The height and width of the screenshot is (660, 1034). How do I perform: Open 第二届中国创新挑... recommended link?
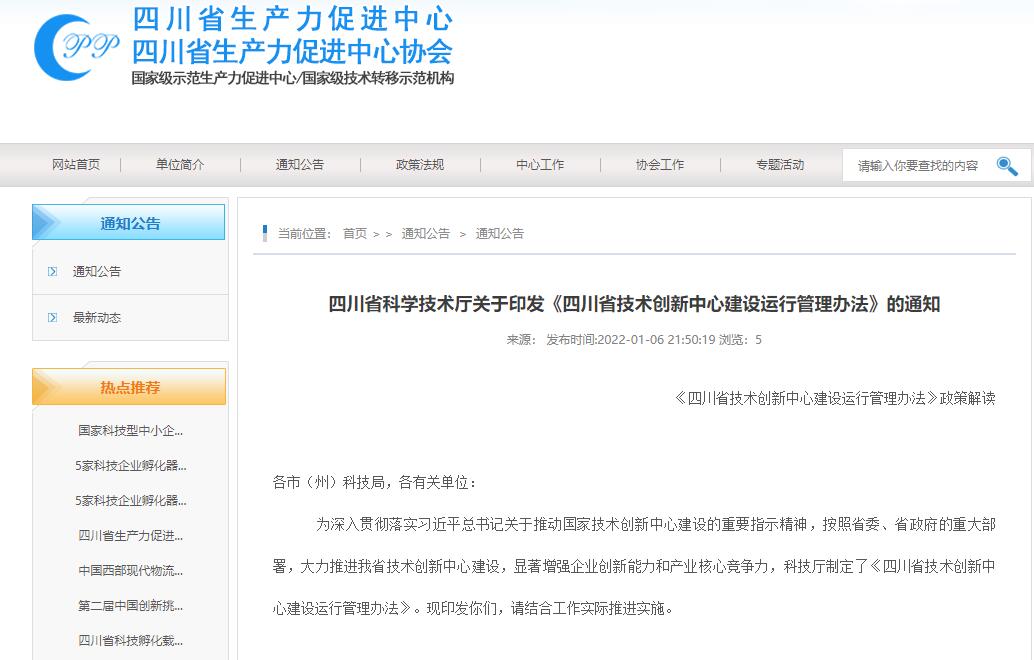[131, 606]
